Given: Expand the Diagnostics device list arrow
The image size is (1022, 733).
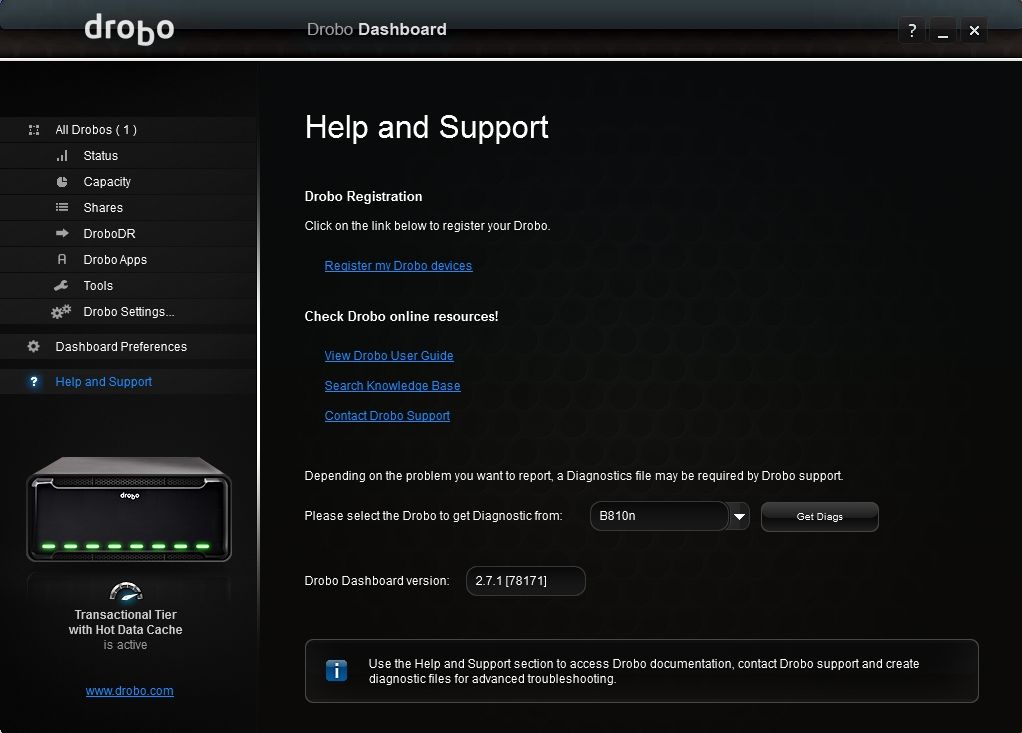Looking at the screenshot, I should pyautogui.click(x=738, y=516).
